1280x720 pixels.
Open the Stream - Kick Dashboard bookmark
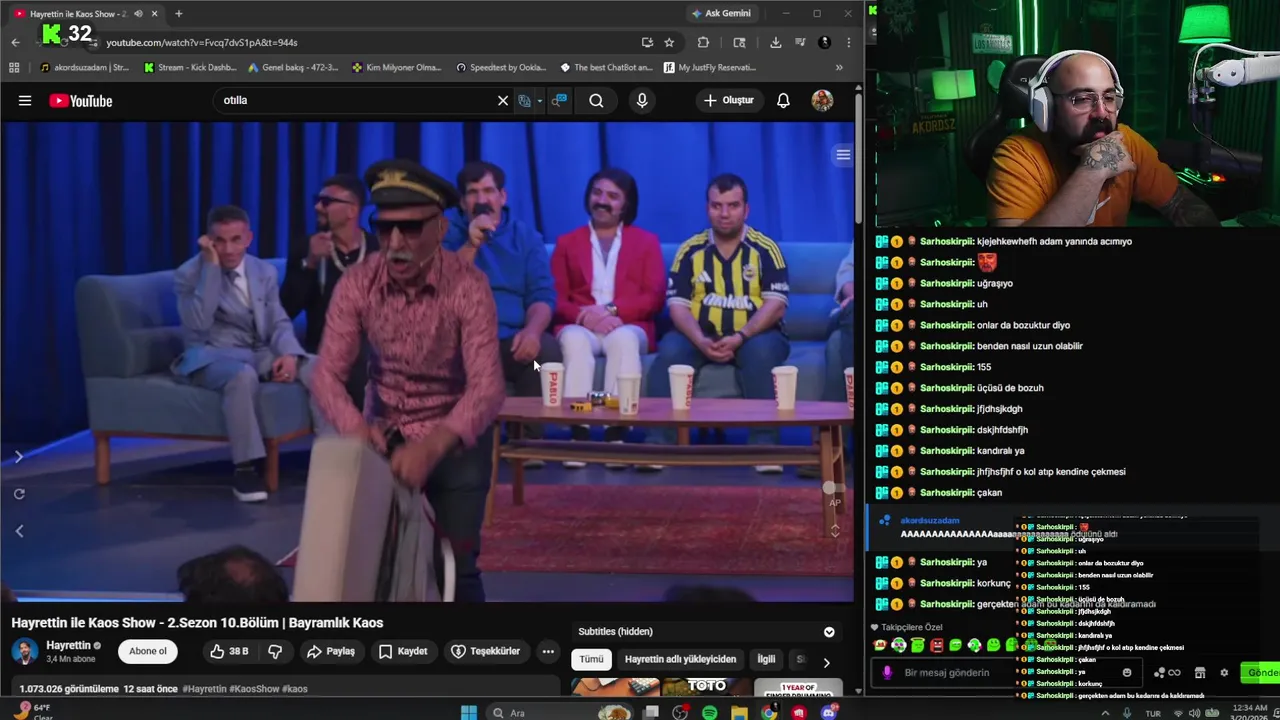point(190,67)
